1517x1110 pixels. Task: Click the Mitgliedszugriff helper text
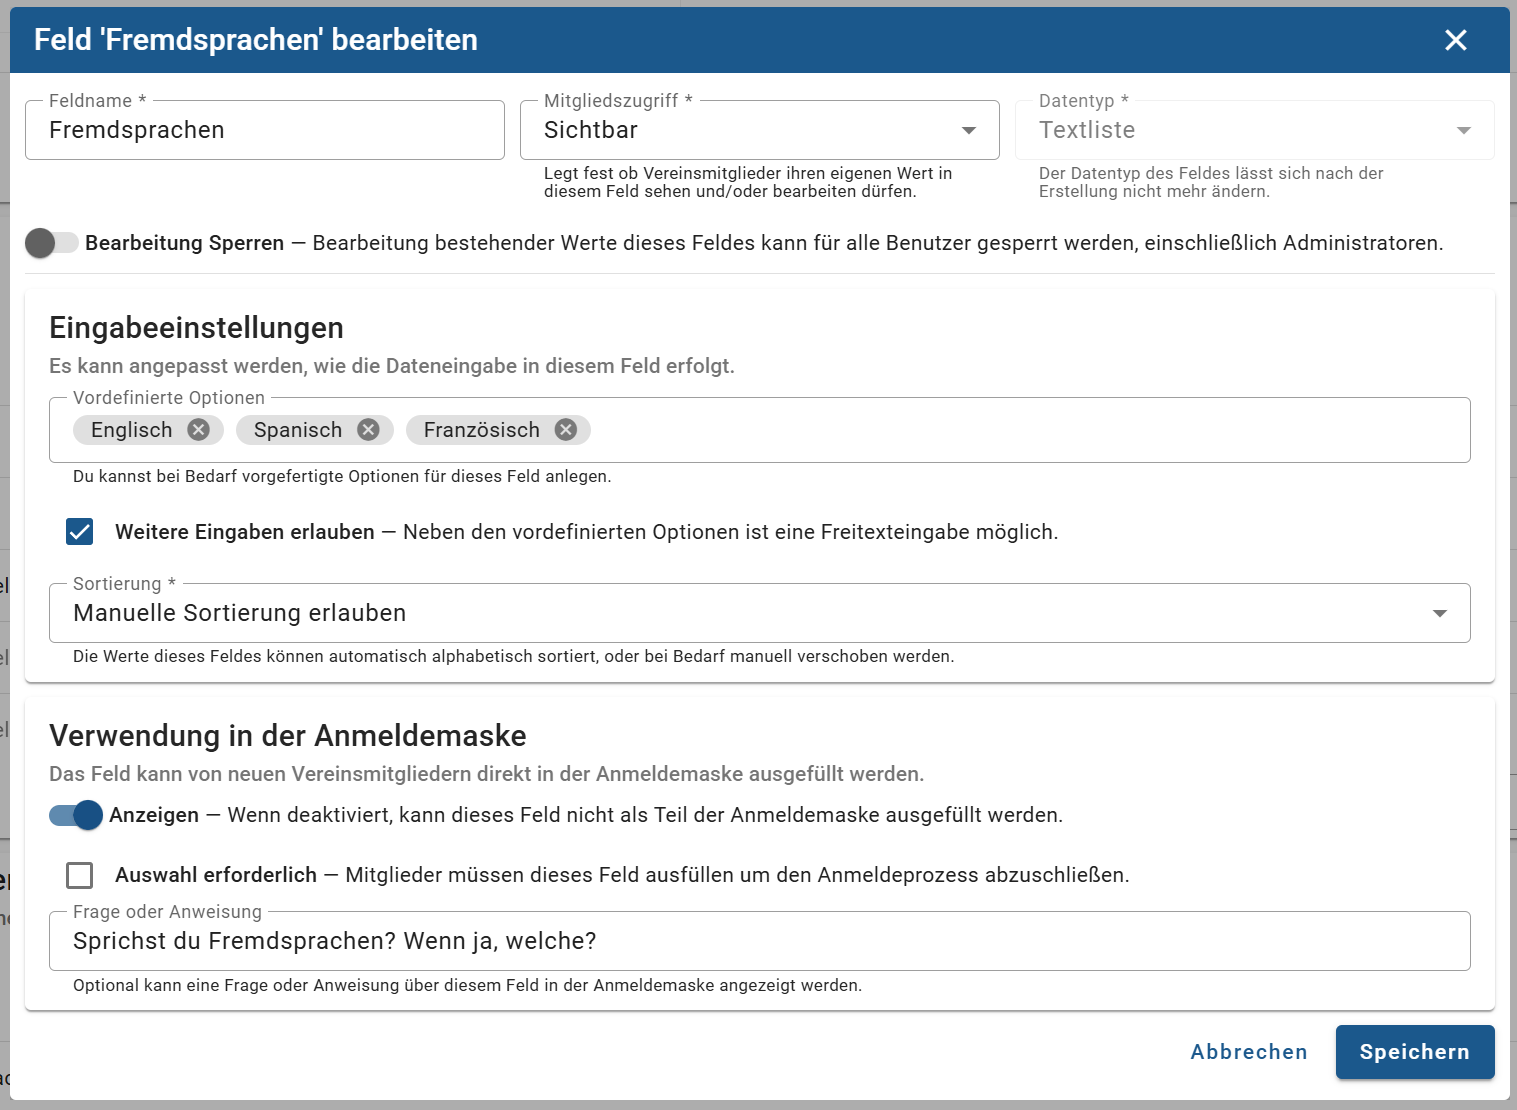coord(748,182)
